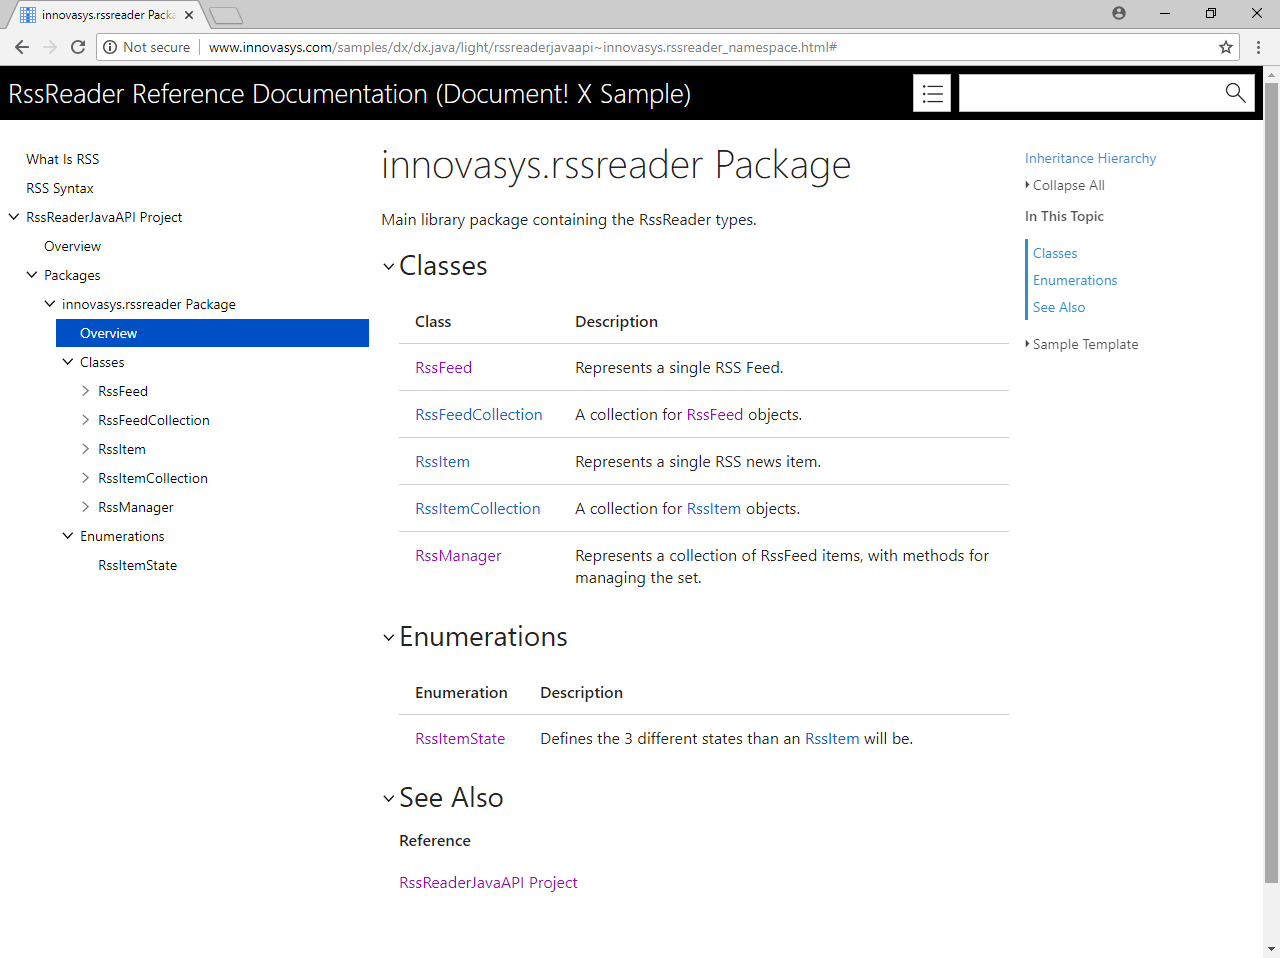Image resolution: width=1280 pixels, height=958 pixels.
Task: Collapse the RssReaderJavaAPI Project tree node
Action: 14,217
